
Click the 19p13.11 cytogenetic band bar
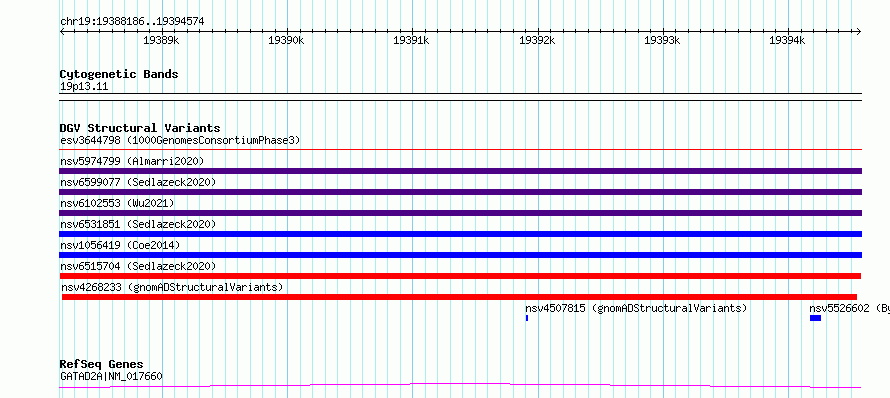pos(461,97)
